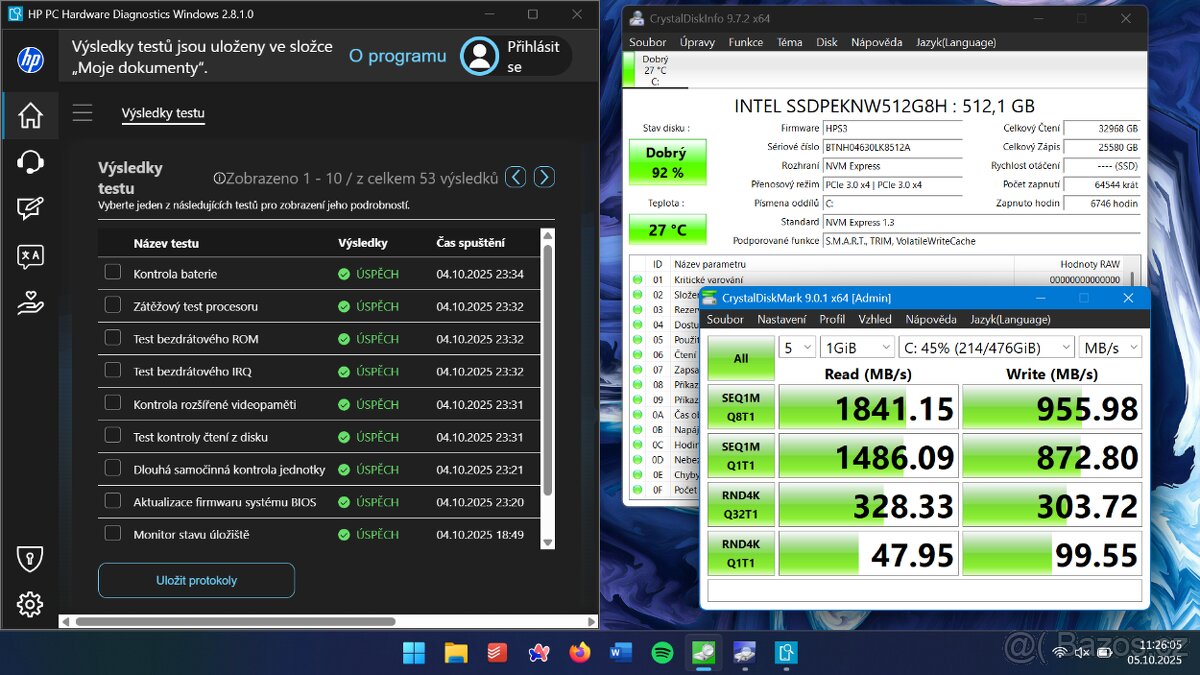
Task: Click the language translate sidebar icon
Action: (x=30, y=256)
